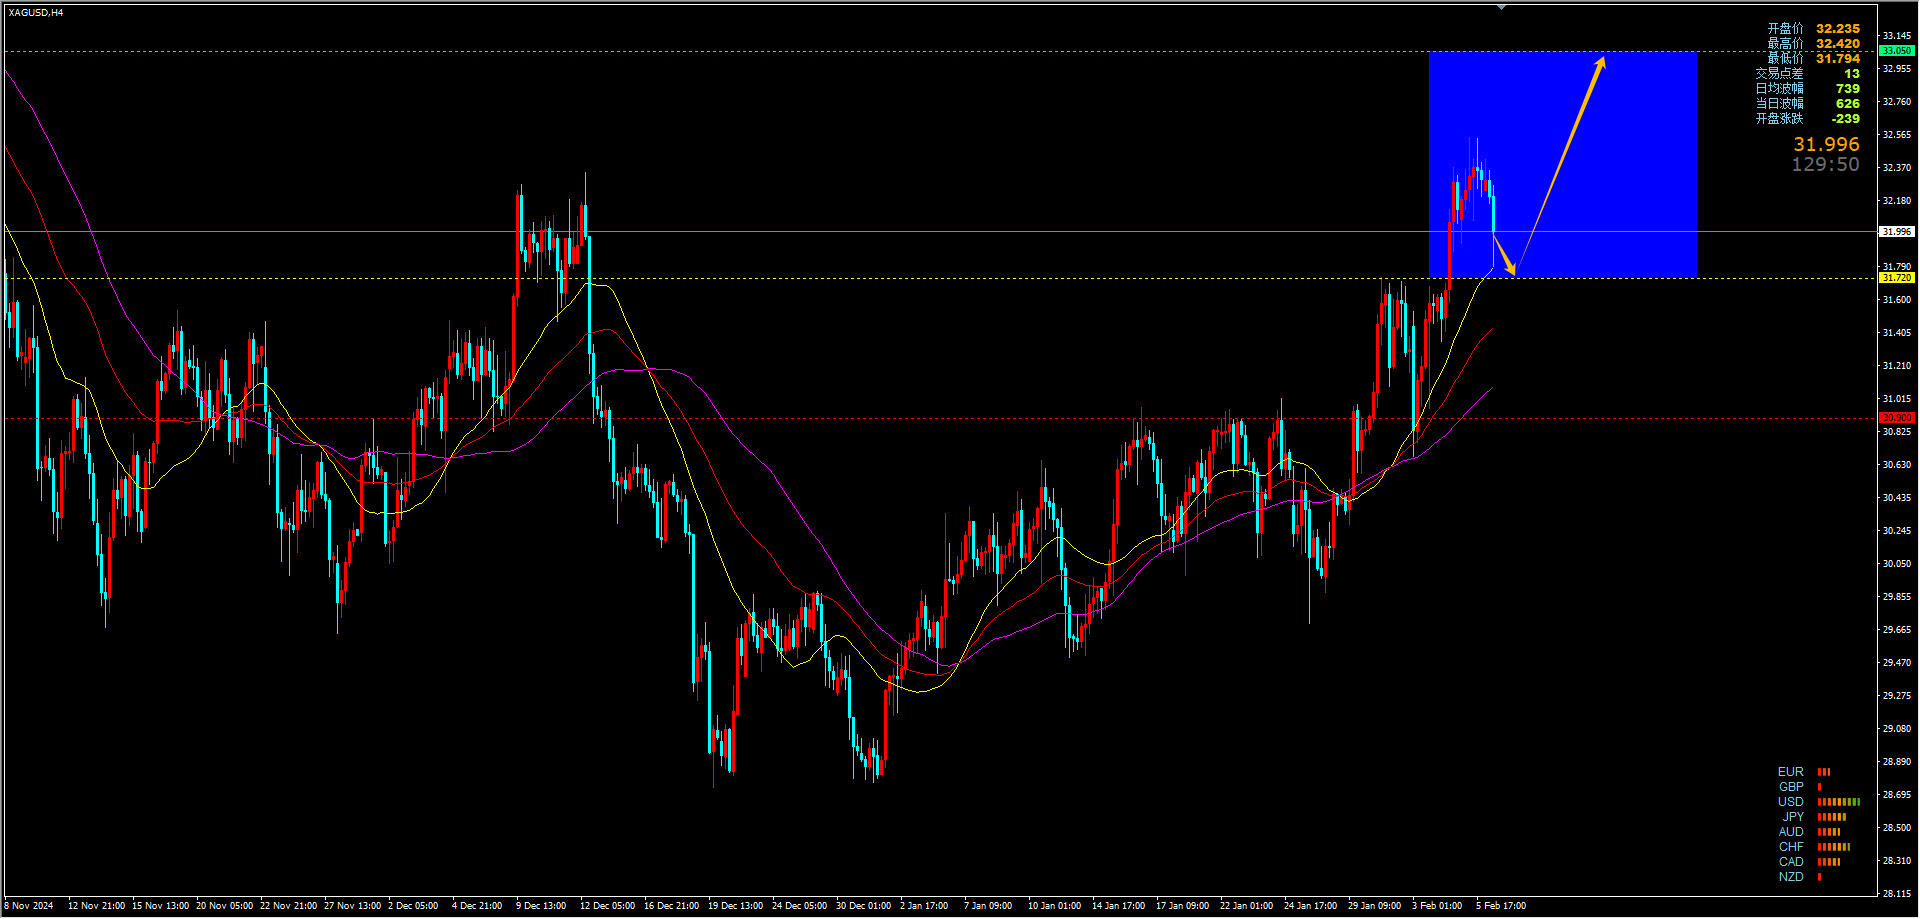The image size is (1920, 919).
Task: Click the 开盘价 value 32.235
Action: pos(1838,29)
